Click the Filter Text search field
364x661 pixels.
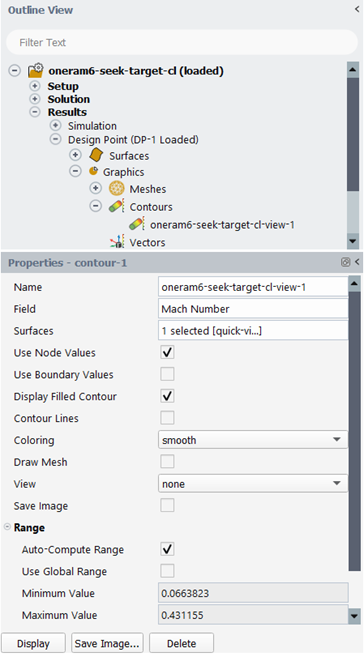click(x=182, y=42)
